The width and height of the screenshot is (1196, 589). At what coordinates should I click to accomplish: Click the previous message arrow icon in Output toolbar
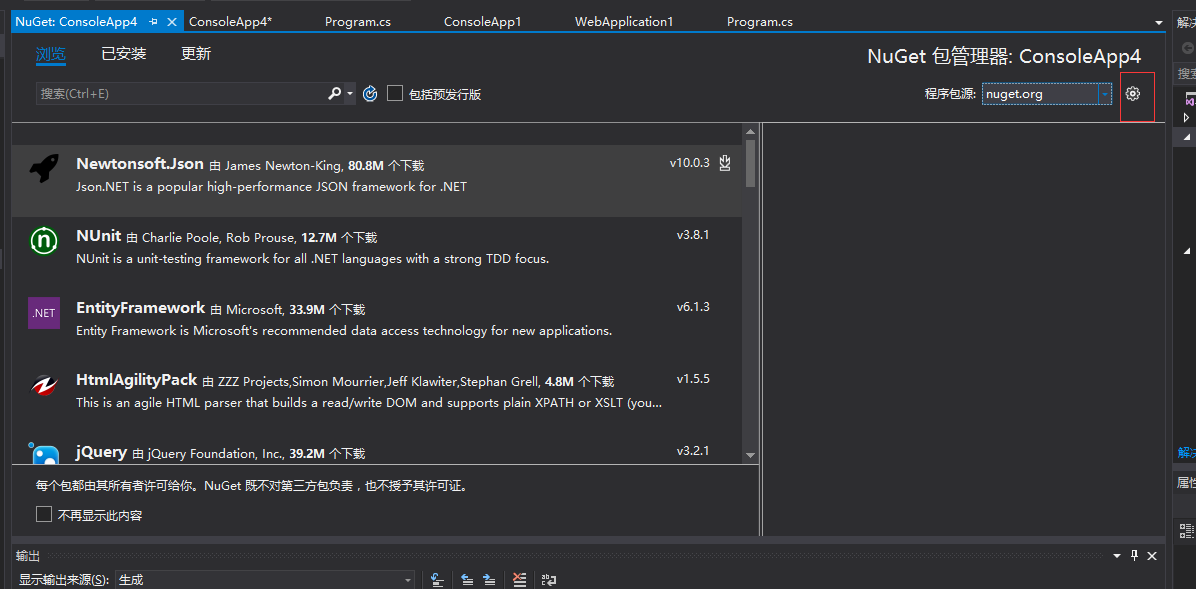(468, 580)
